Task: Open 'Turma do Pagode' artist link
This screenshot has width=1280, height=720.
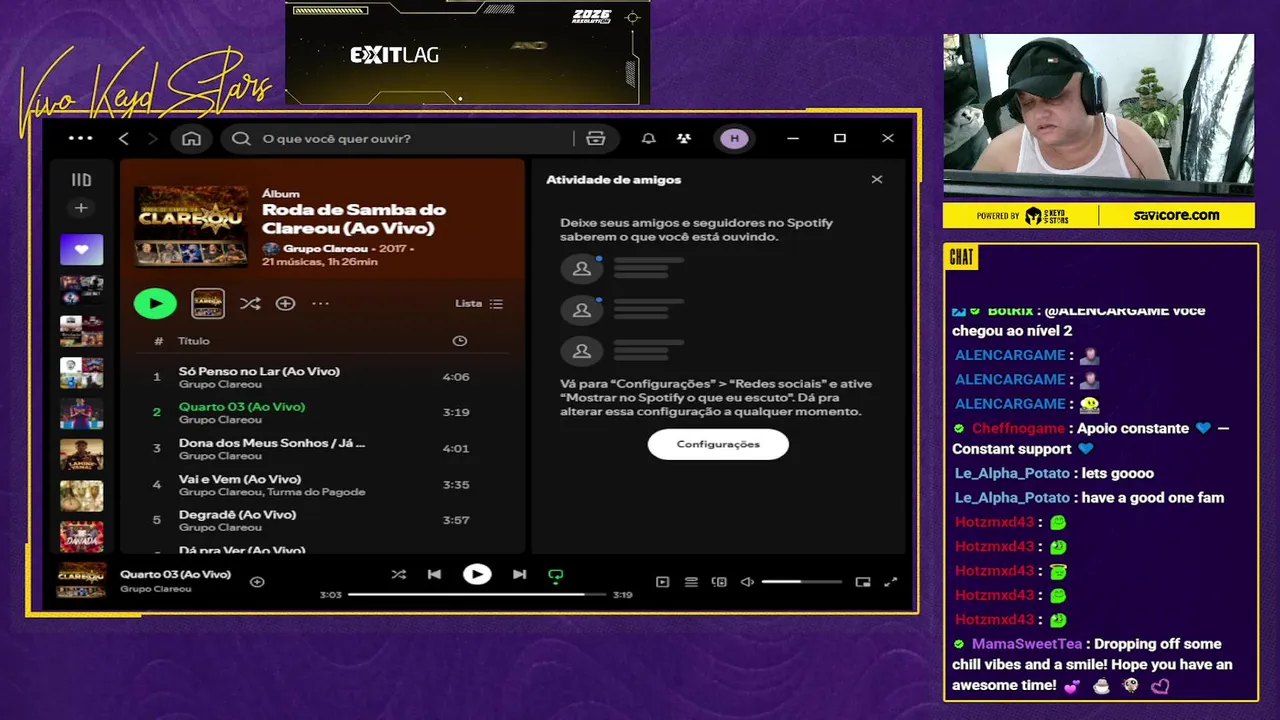Action: (x=316, y=492)
